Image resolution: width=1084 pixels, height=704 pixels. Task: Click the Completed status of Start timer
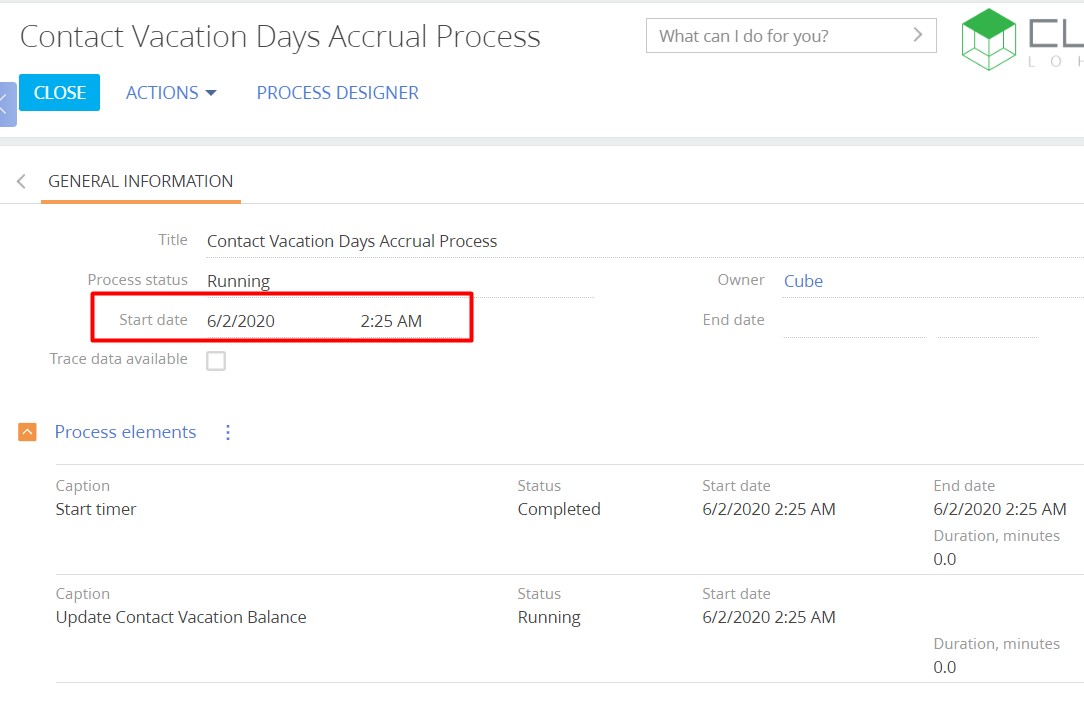559,510
